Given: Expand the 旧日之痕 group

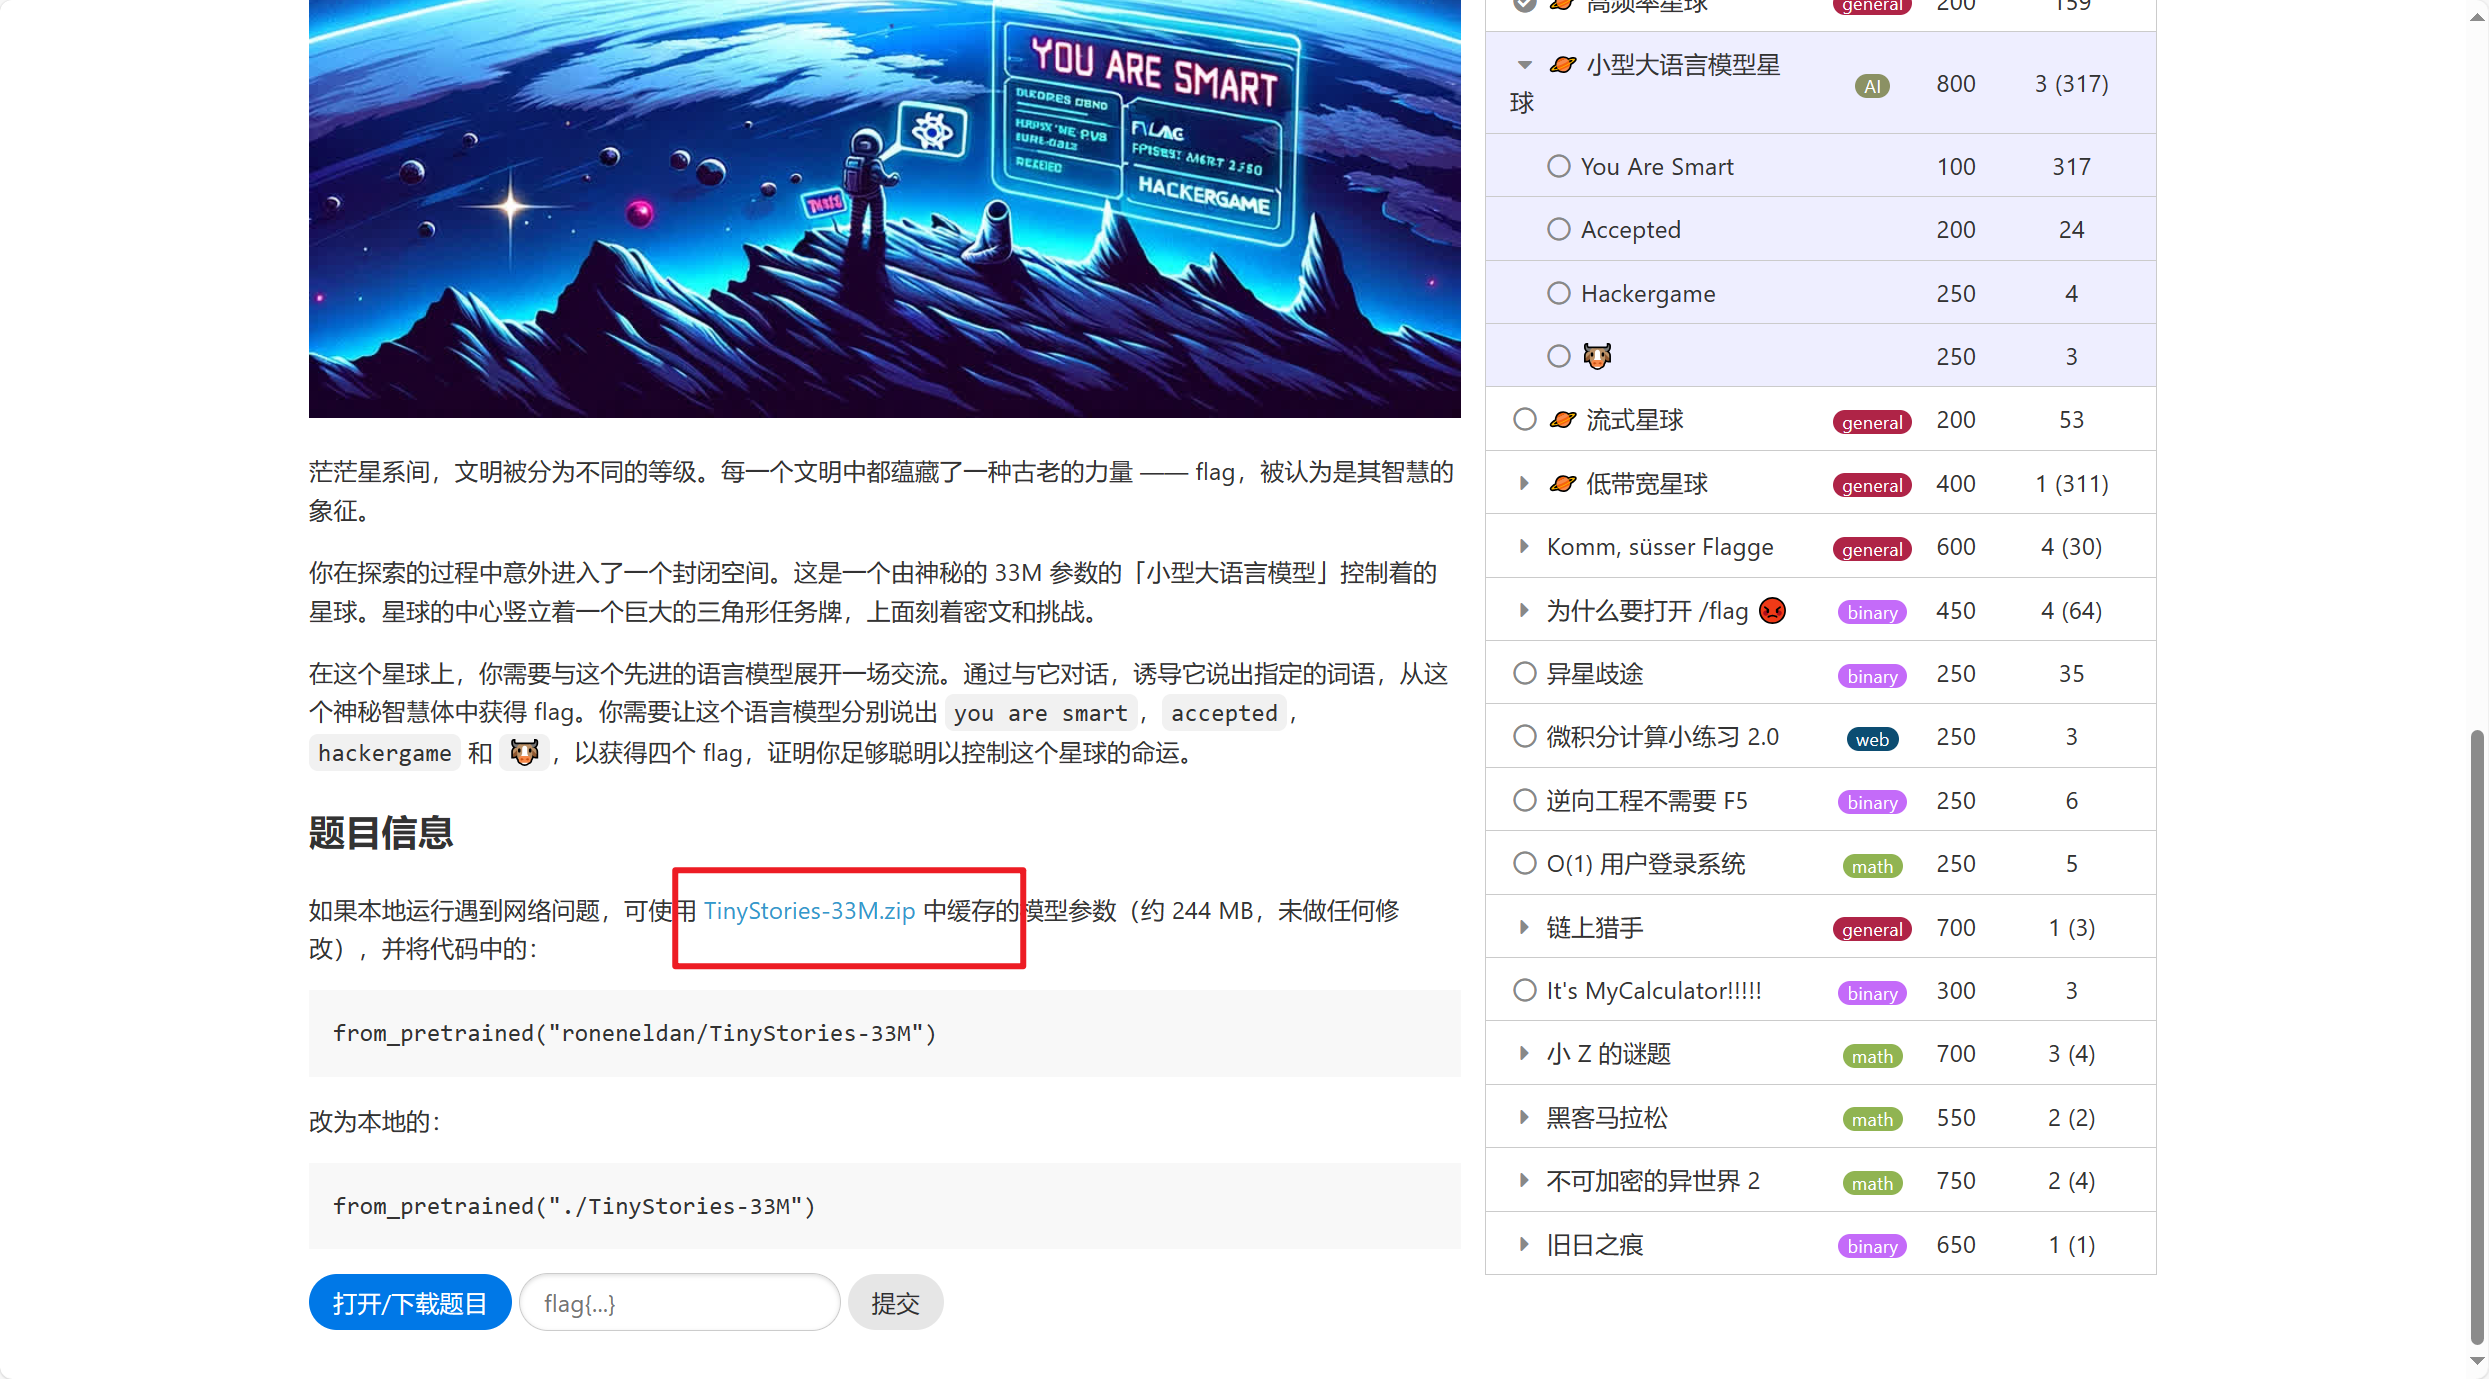Looking at the screenshot, I should [1524, 1244].
